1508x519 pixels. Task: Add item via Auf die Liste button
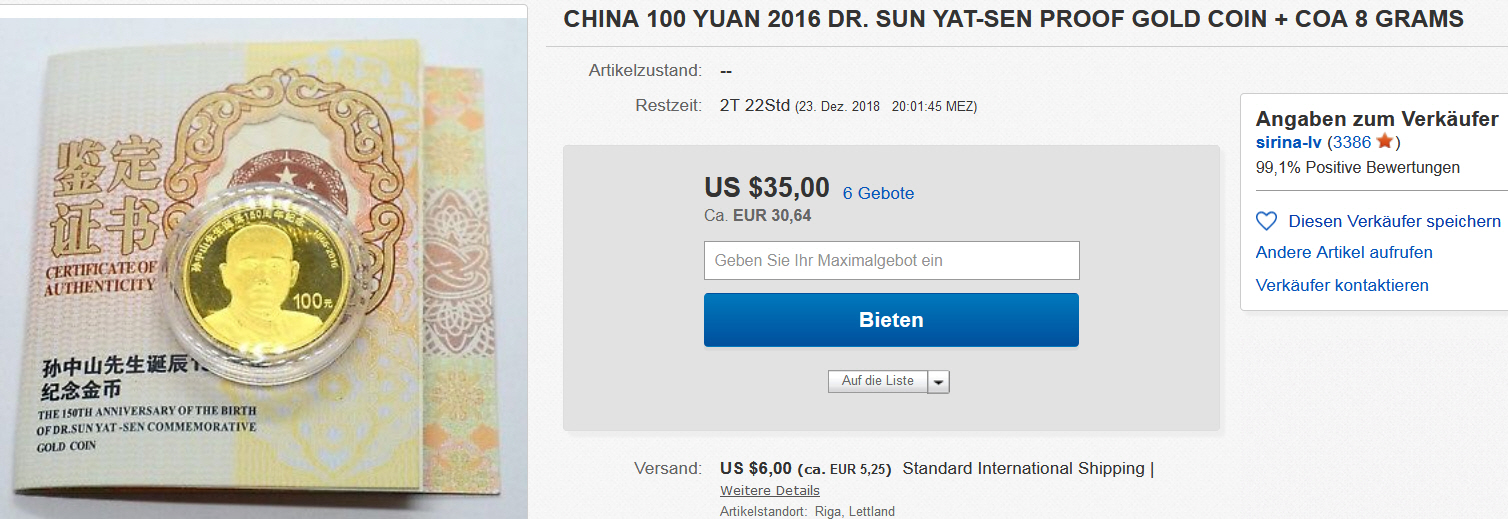click(878, 381)
